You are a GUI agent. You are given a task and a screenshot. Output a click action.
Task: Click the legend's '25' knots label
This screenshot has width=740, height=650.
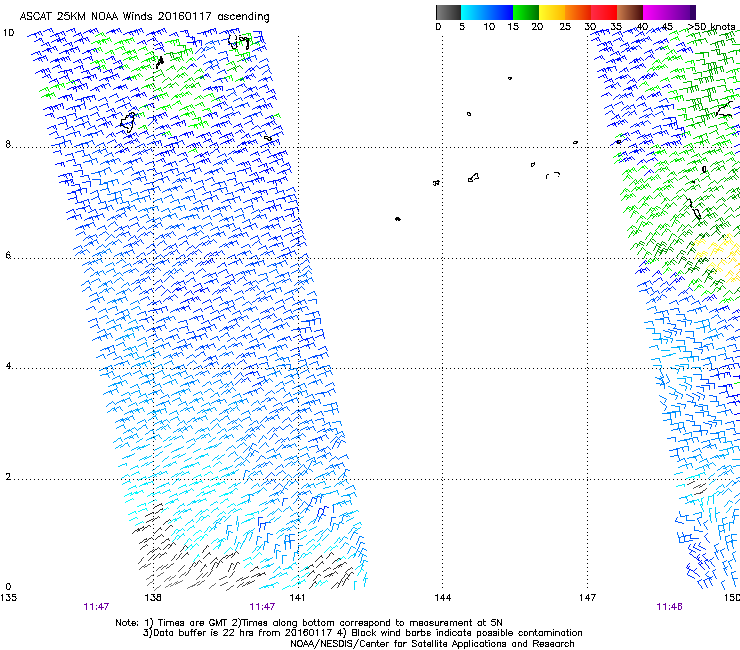point(565,27)
